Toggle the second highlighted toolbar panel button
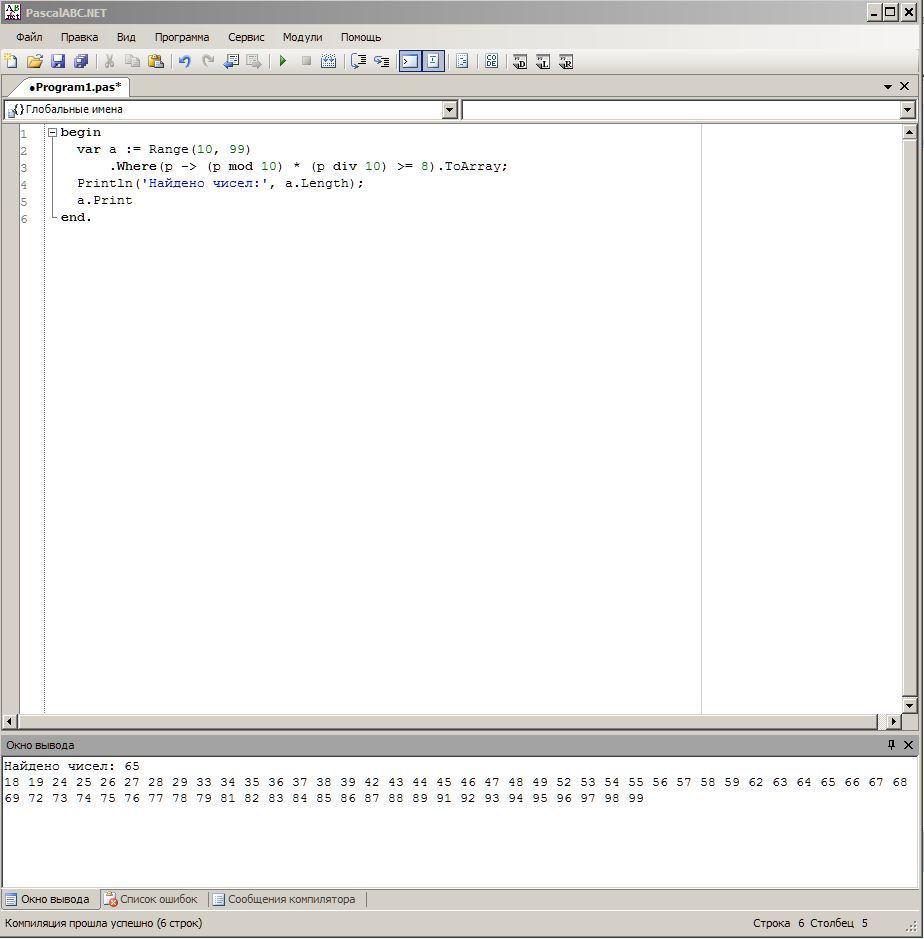Viewport: 924px width, 939px height. click(433, 62)
